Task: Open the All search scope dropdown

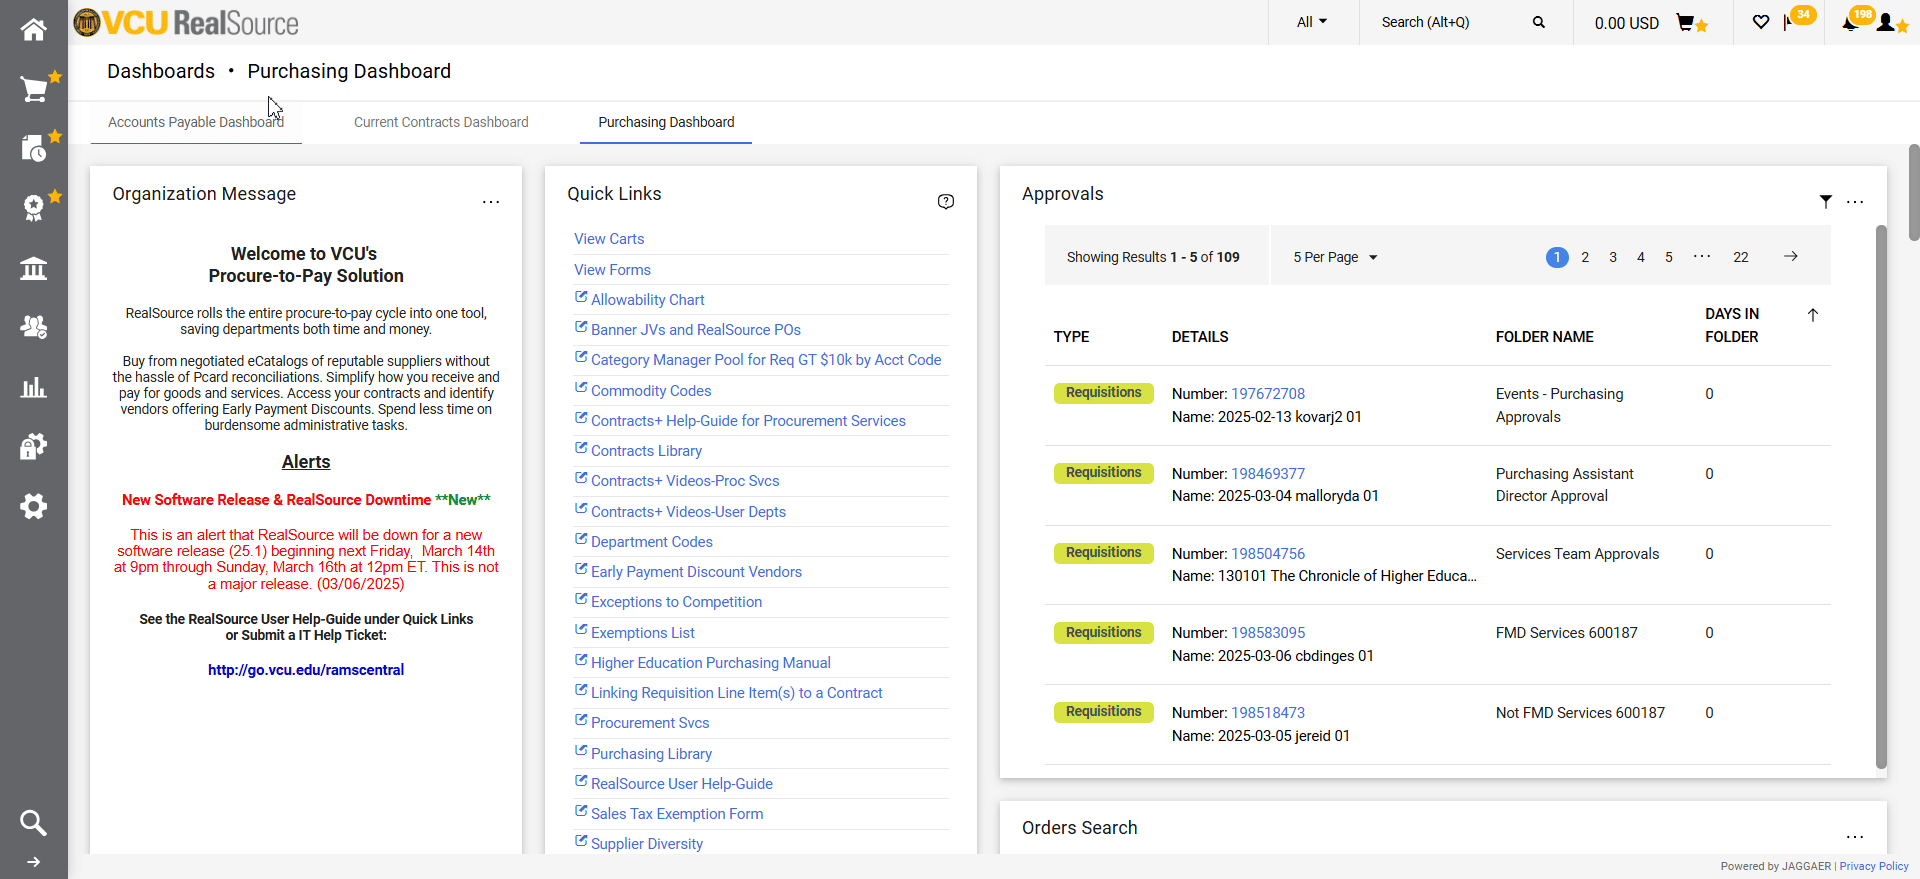Action: [x=1311, y=22]
